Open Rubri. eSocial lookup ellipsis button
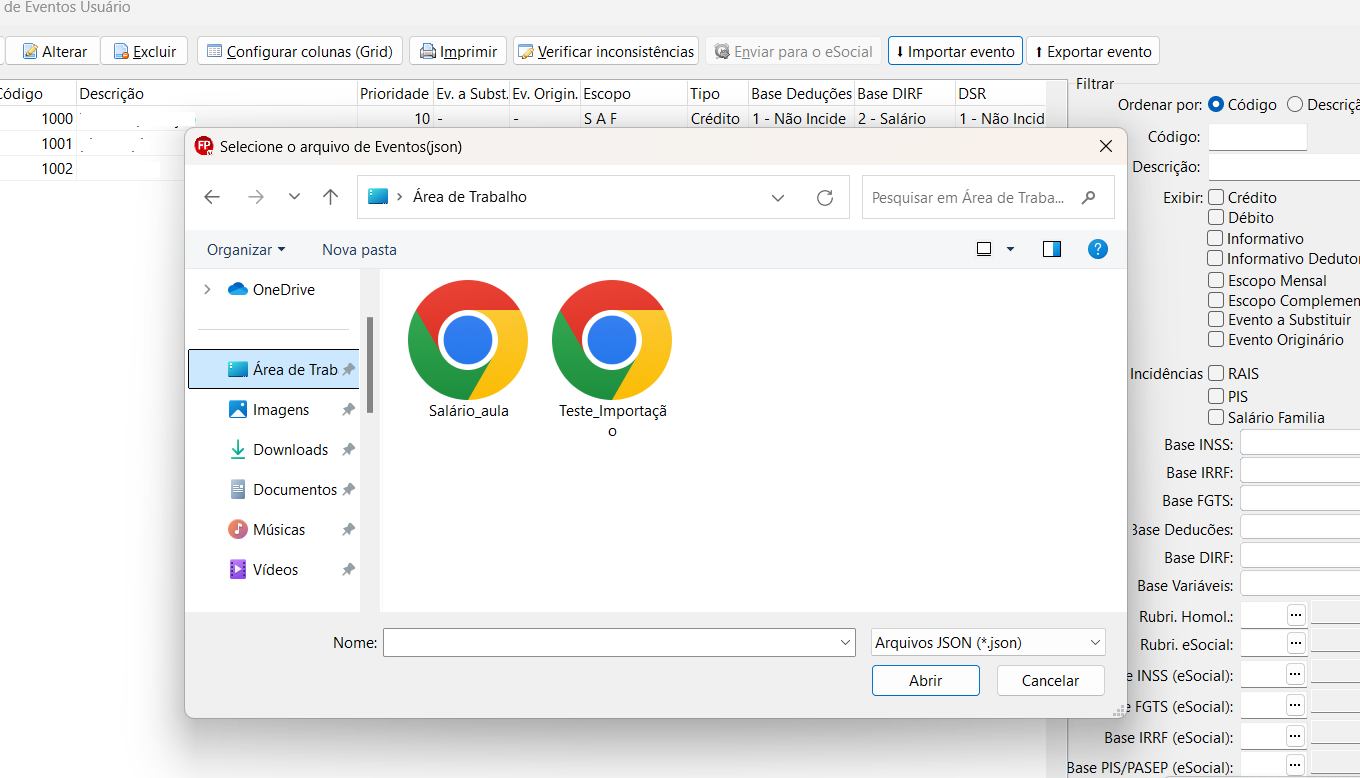The image size is (1360, 778). 1296,644
